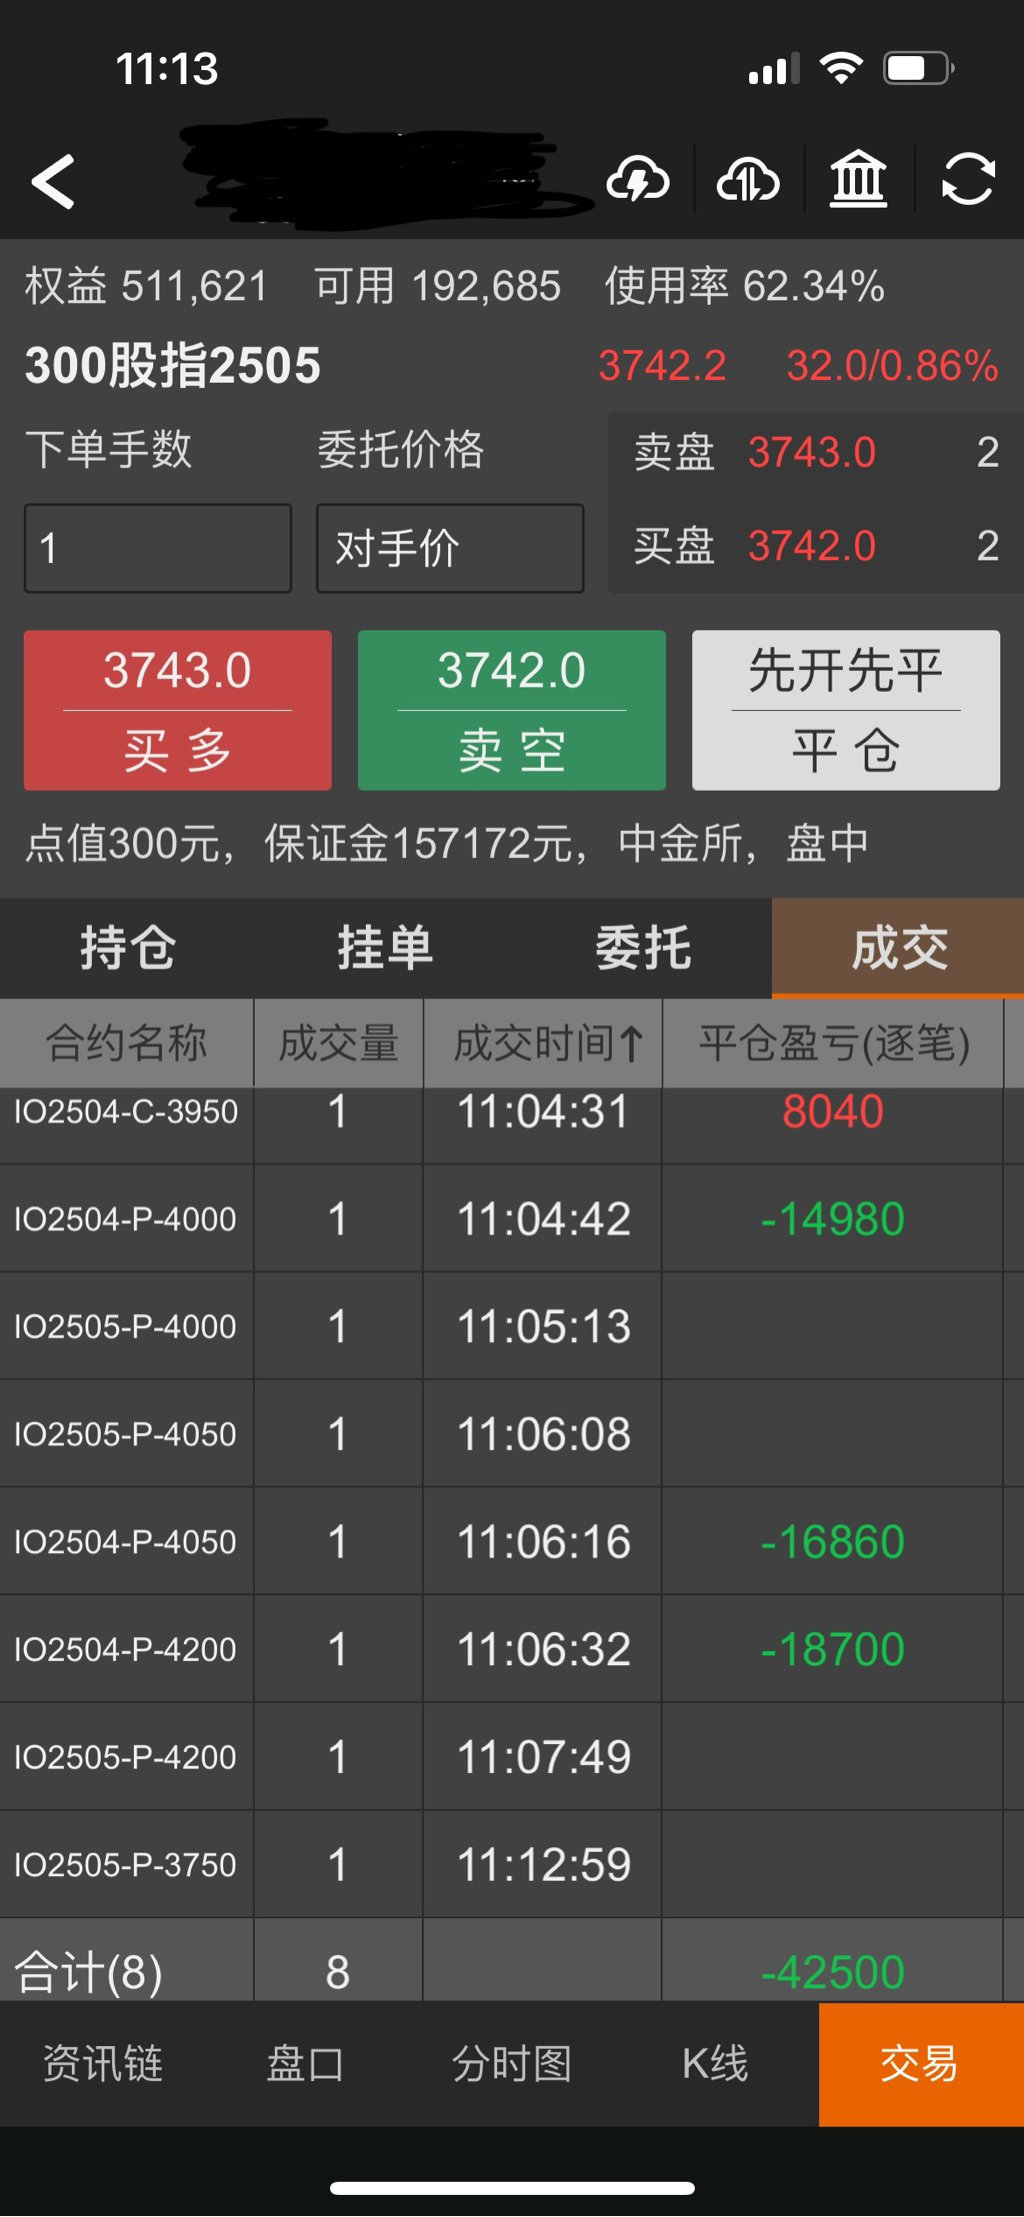Tap the 11:12:59 trade time
Screen dimensions: 1024x2217
click(543, 1864)
